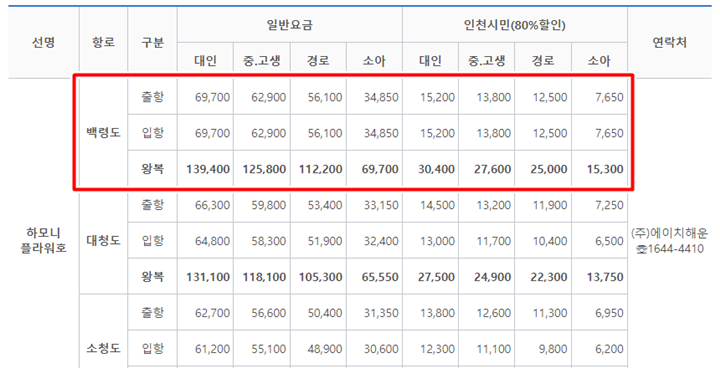Click the 소청도 출항 fare 6,950
Screen dimensions: 720x368
609,313
